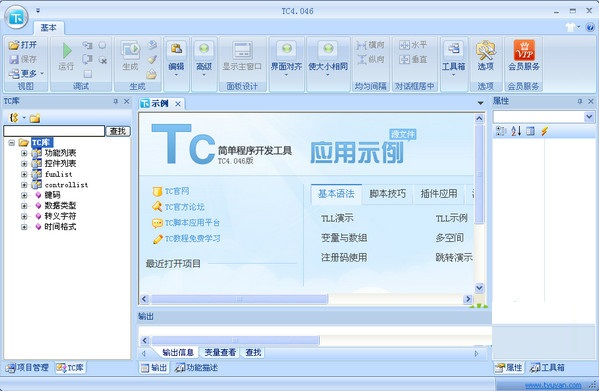The width and height of the screenshot is (599, 391).
Task: Click 横向 even spacing icon
Action: click(x=361, y=45)
